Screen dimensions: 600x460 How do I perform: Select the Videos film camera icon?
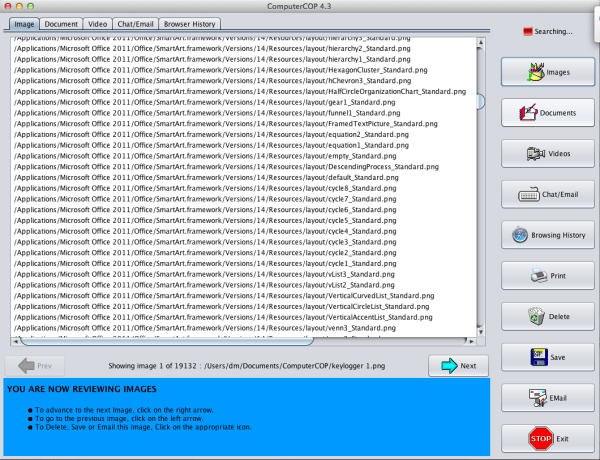[536, 153]
